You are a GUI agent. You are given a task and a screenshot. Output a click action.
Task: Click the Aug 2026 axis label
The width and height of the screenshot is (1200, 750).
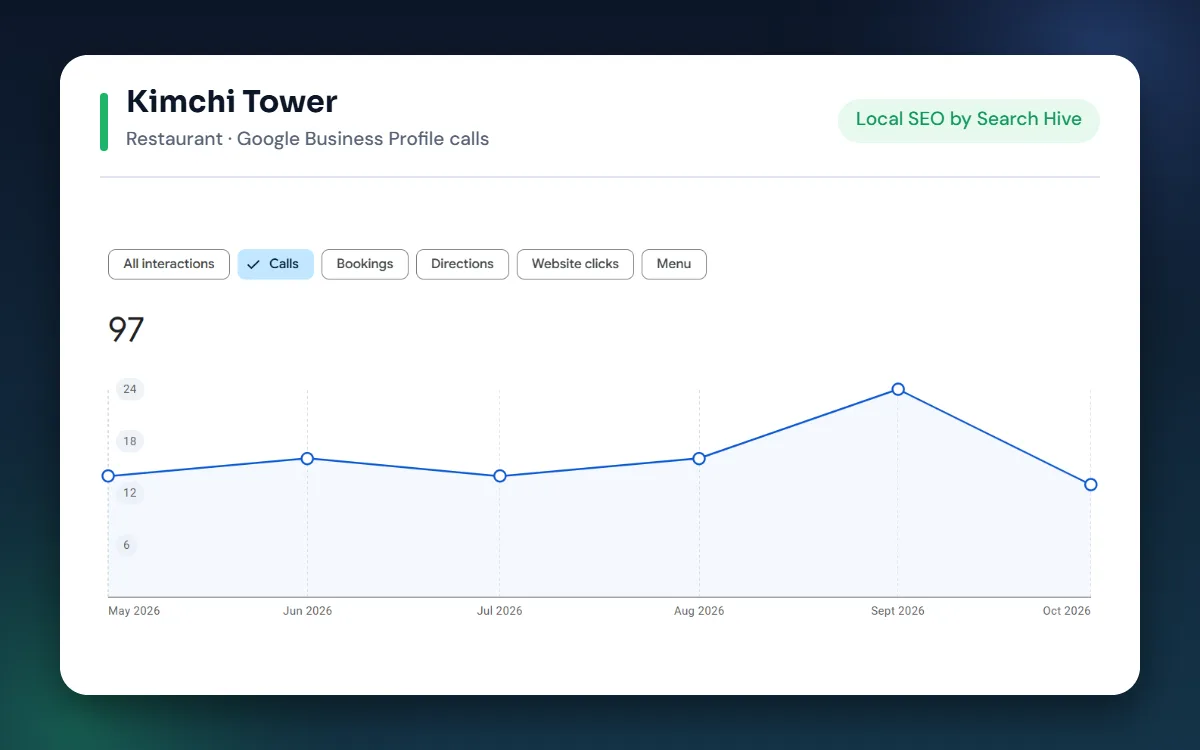[699, 611]
